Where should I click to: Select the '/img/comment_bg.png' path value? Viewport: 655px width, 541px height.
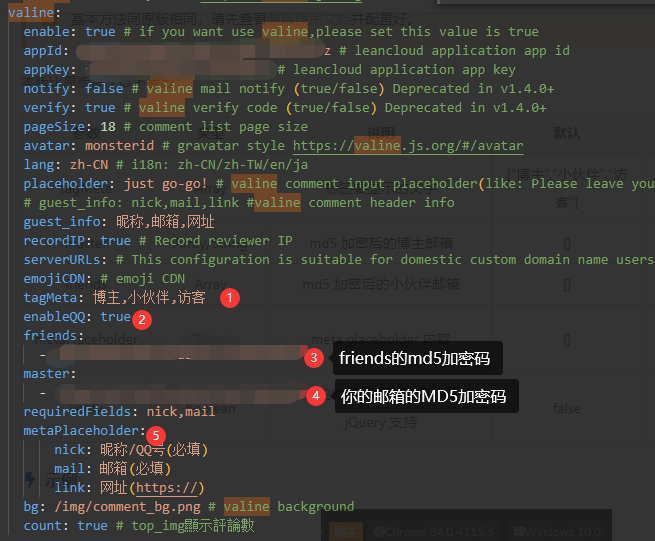pos(127,507)
